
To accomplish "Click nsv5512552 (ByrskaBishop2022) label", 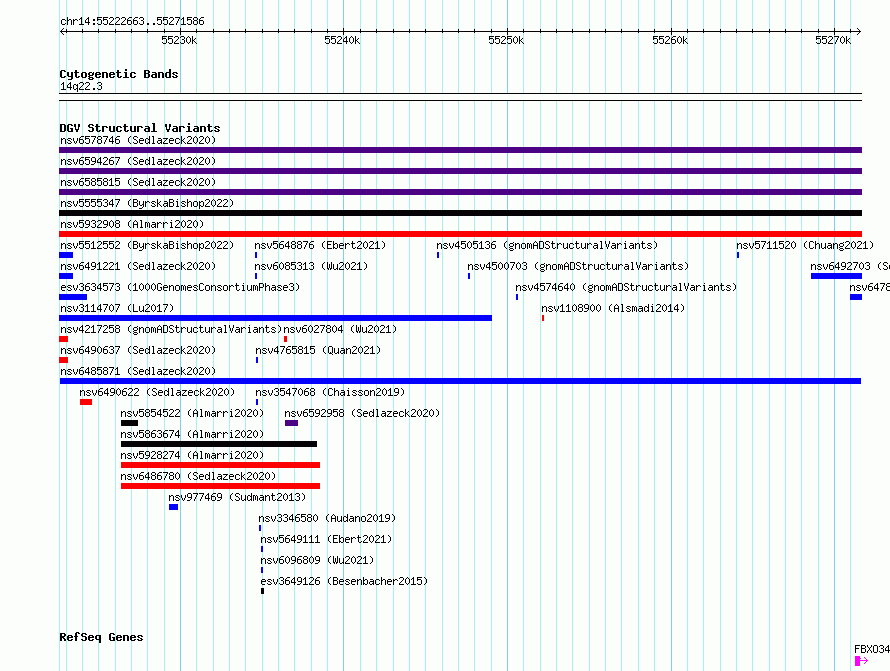I will pos(147,245).
